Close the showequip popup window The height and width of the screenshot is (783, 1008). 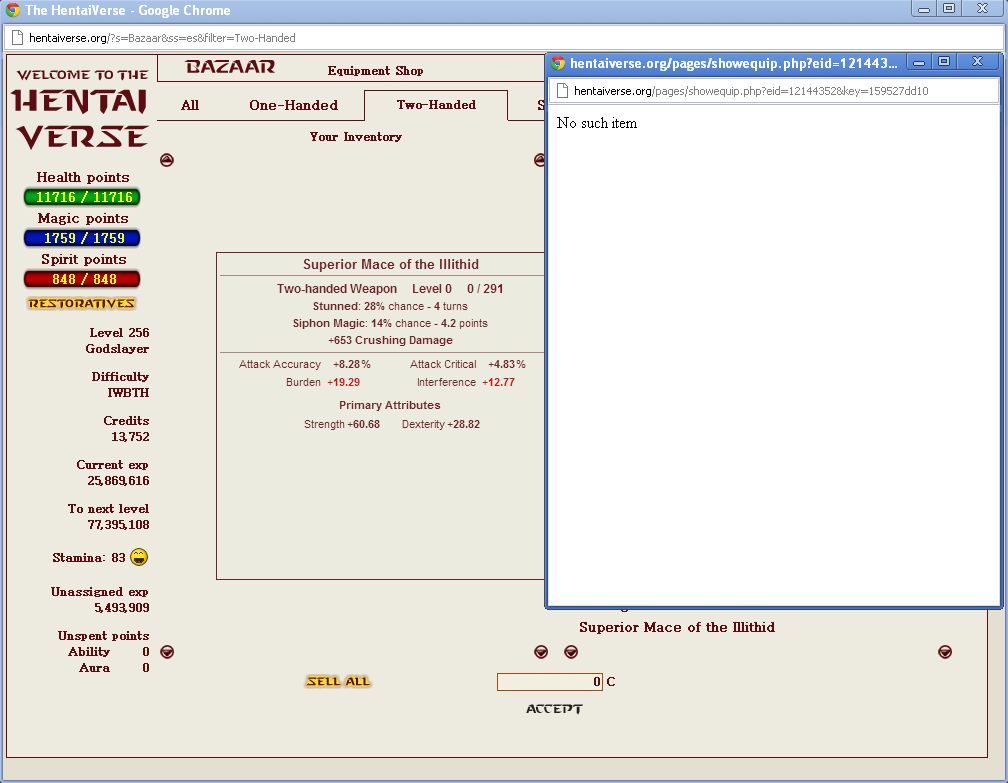(x=978, y=62)
